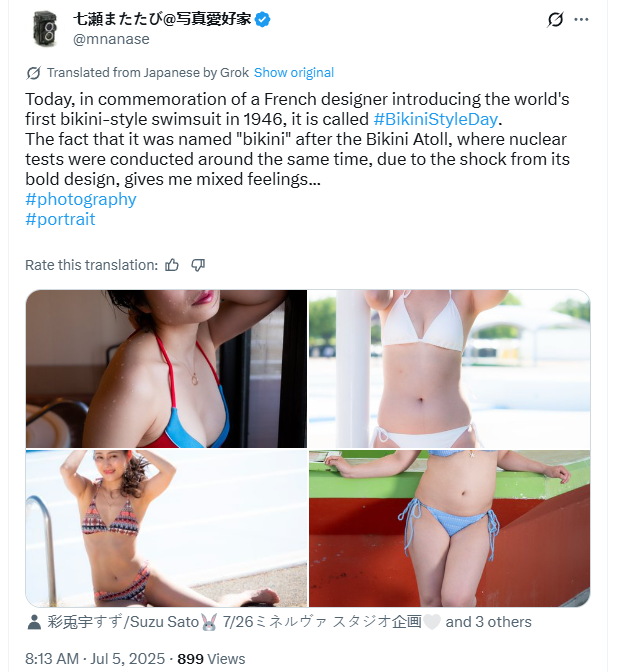Click the blue verified badge
The image size is (628, 672).
coord(262,20)
